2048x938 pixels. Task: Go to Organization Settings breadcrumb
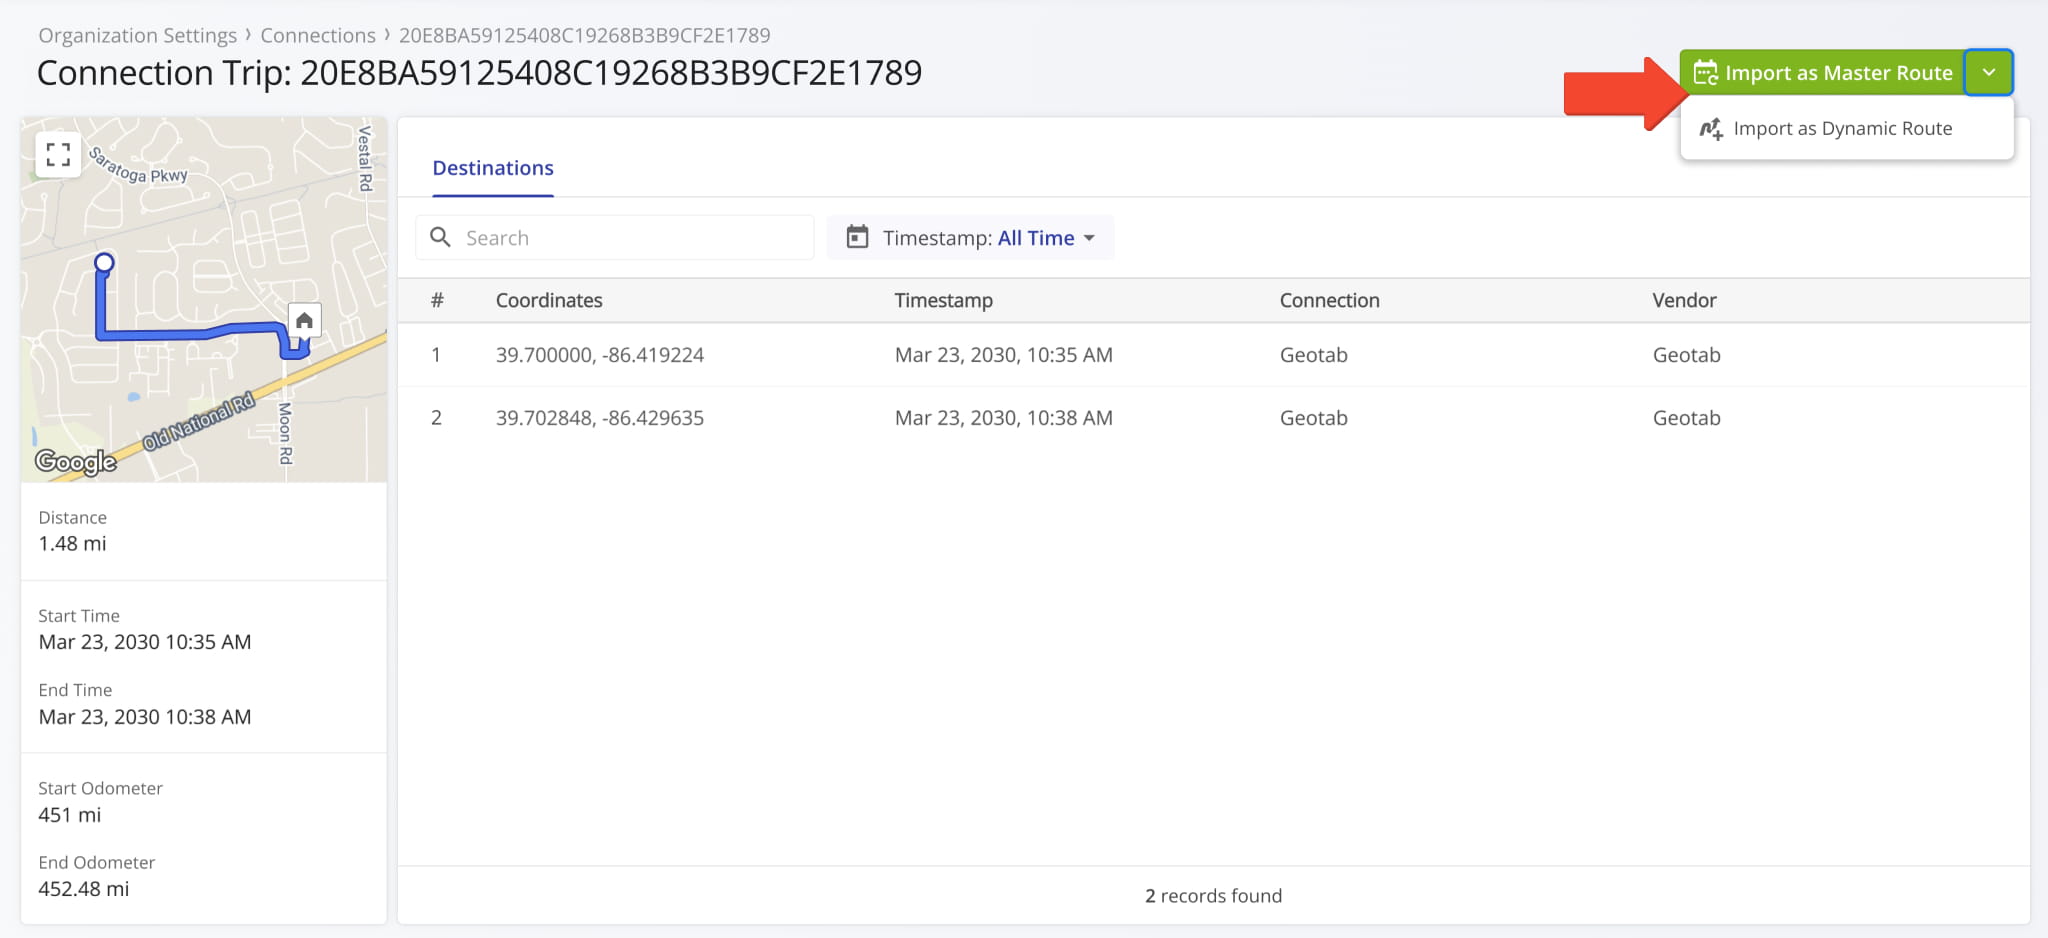137,35
